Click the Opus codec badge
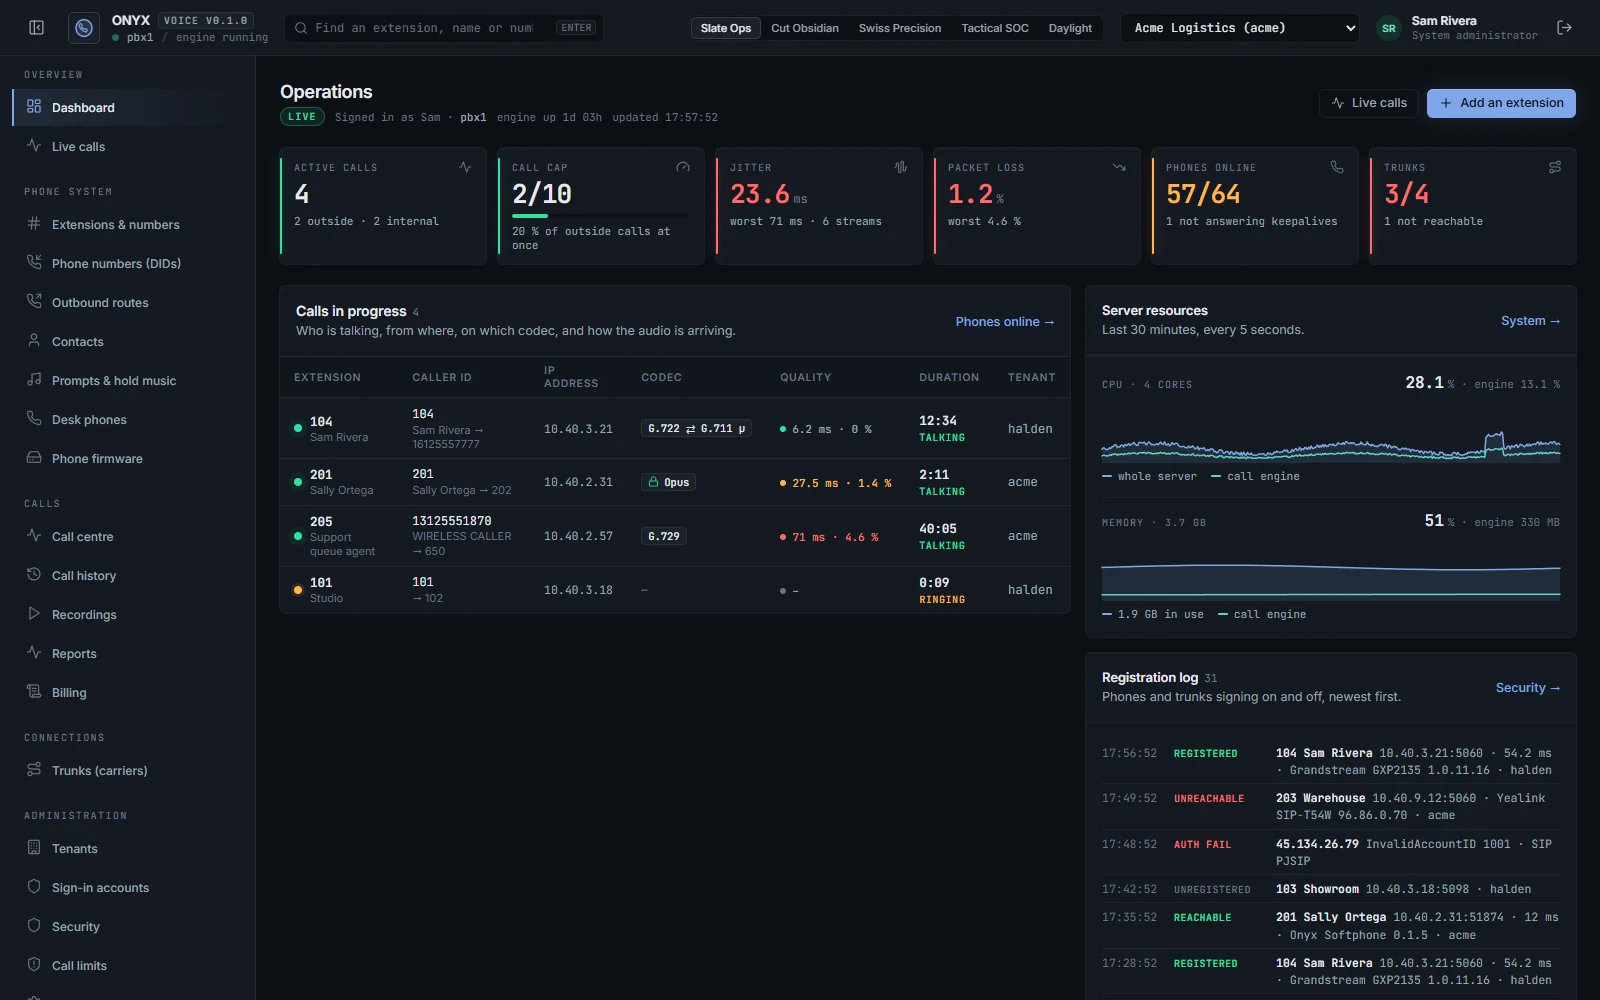The image size is (1600, 1000). 669,482
